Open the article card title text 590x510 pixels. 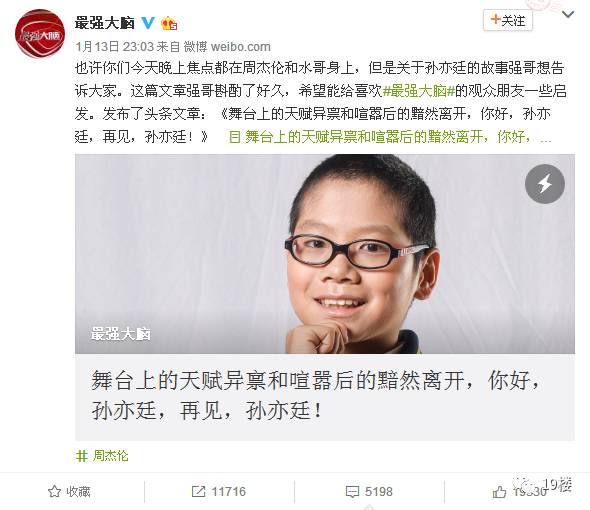316,395
